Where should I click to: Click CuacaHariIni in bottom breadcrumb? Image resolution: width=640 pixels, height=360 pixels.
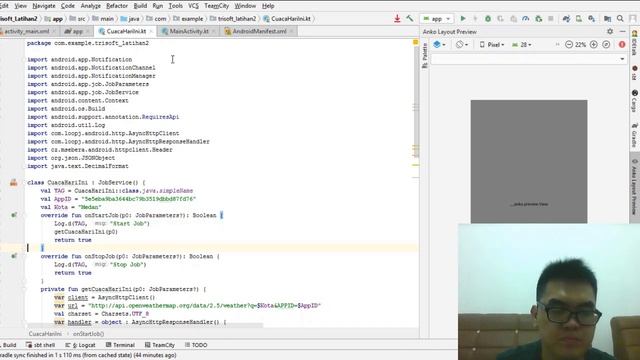point(45,334)
